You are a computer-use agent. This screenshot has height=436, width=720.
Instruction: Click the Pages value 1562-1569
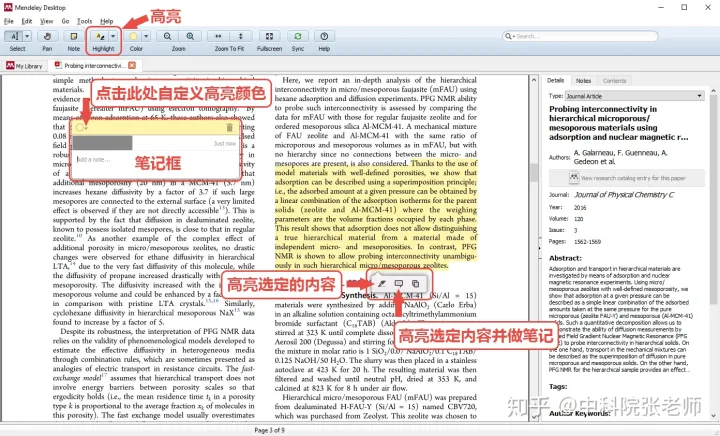point(587,241)
